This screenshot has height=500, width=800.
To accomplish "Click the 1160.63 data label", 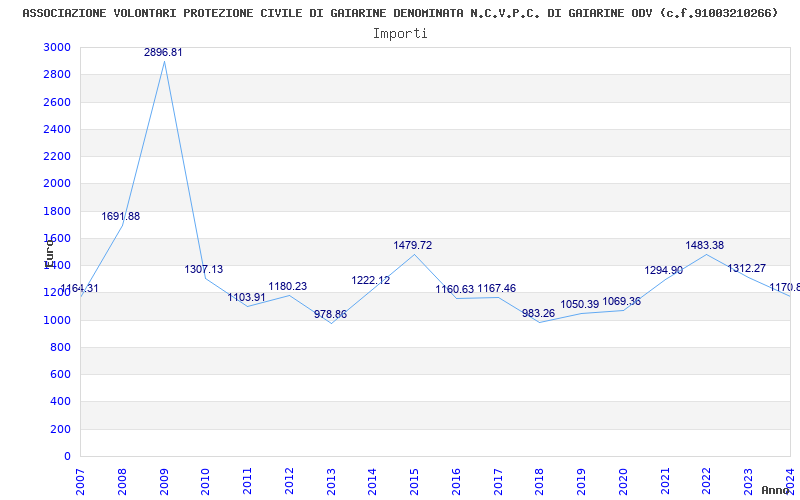I will (455, 290).
